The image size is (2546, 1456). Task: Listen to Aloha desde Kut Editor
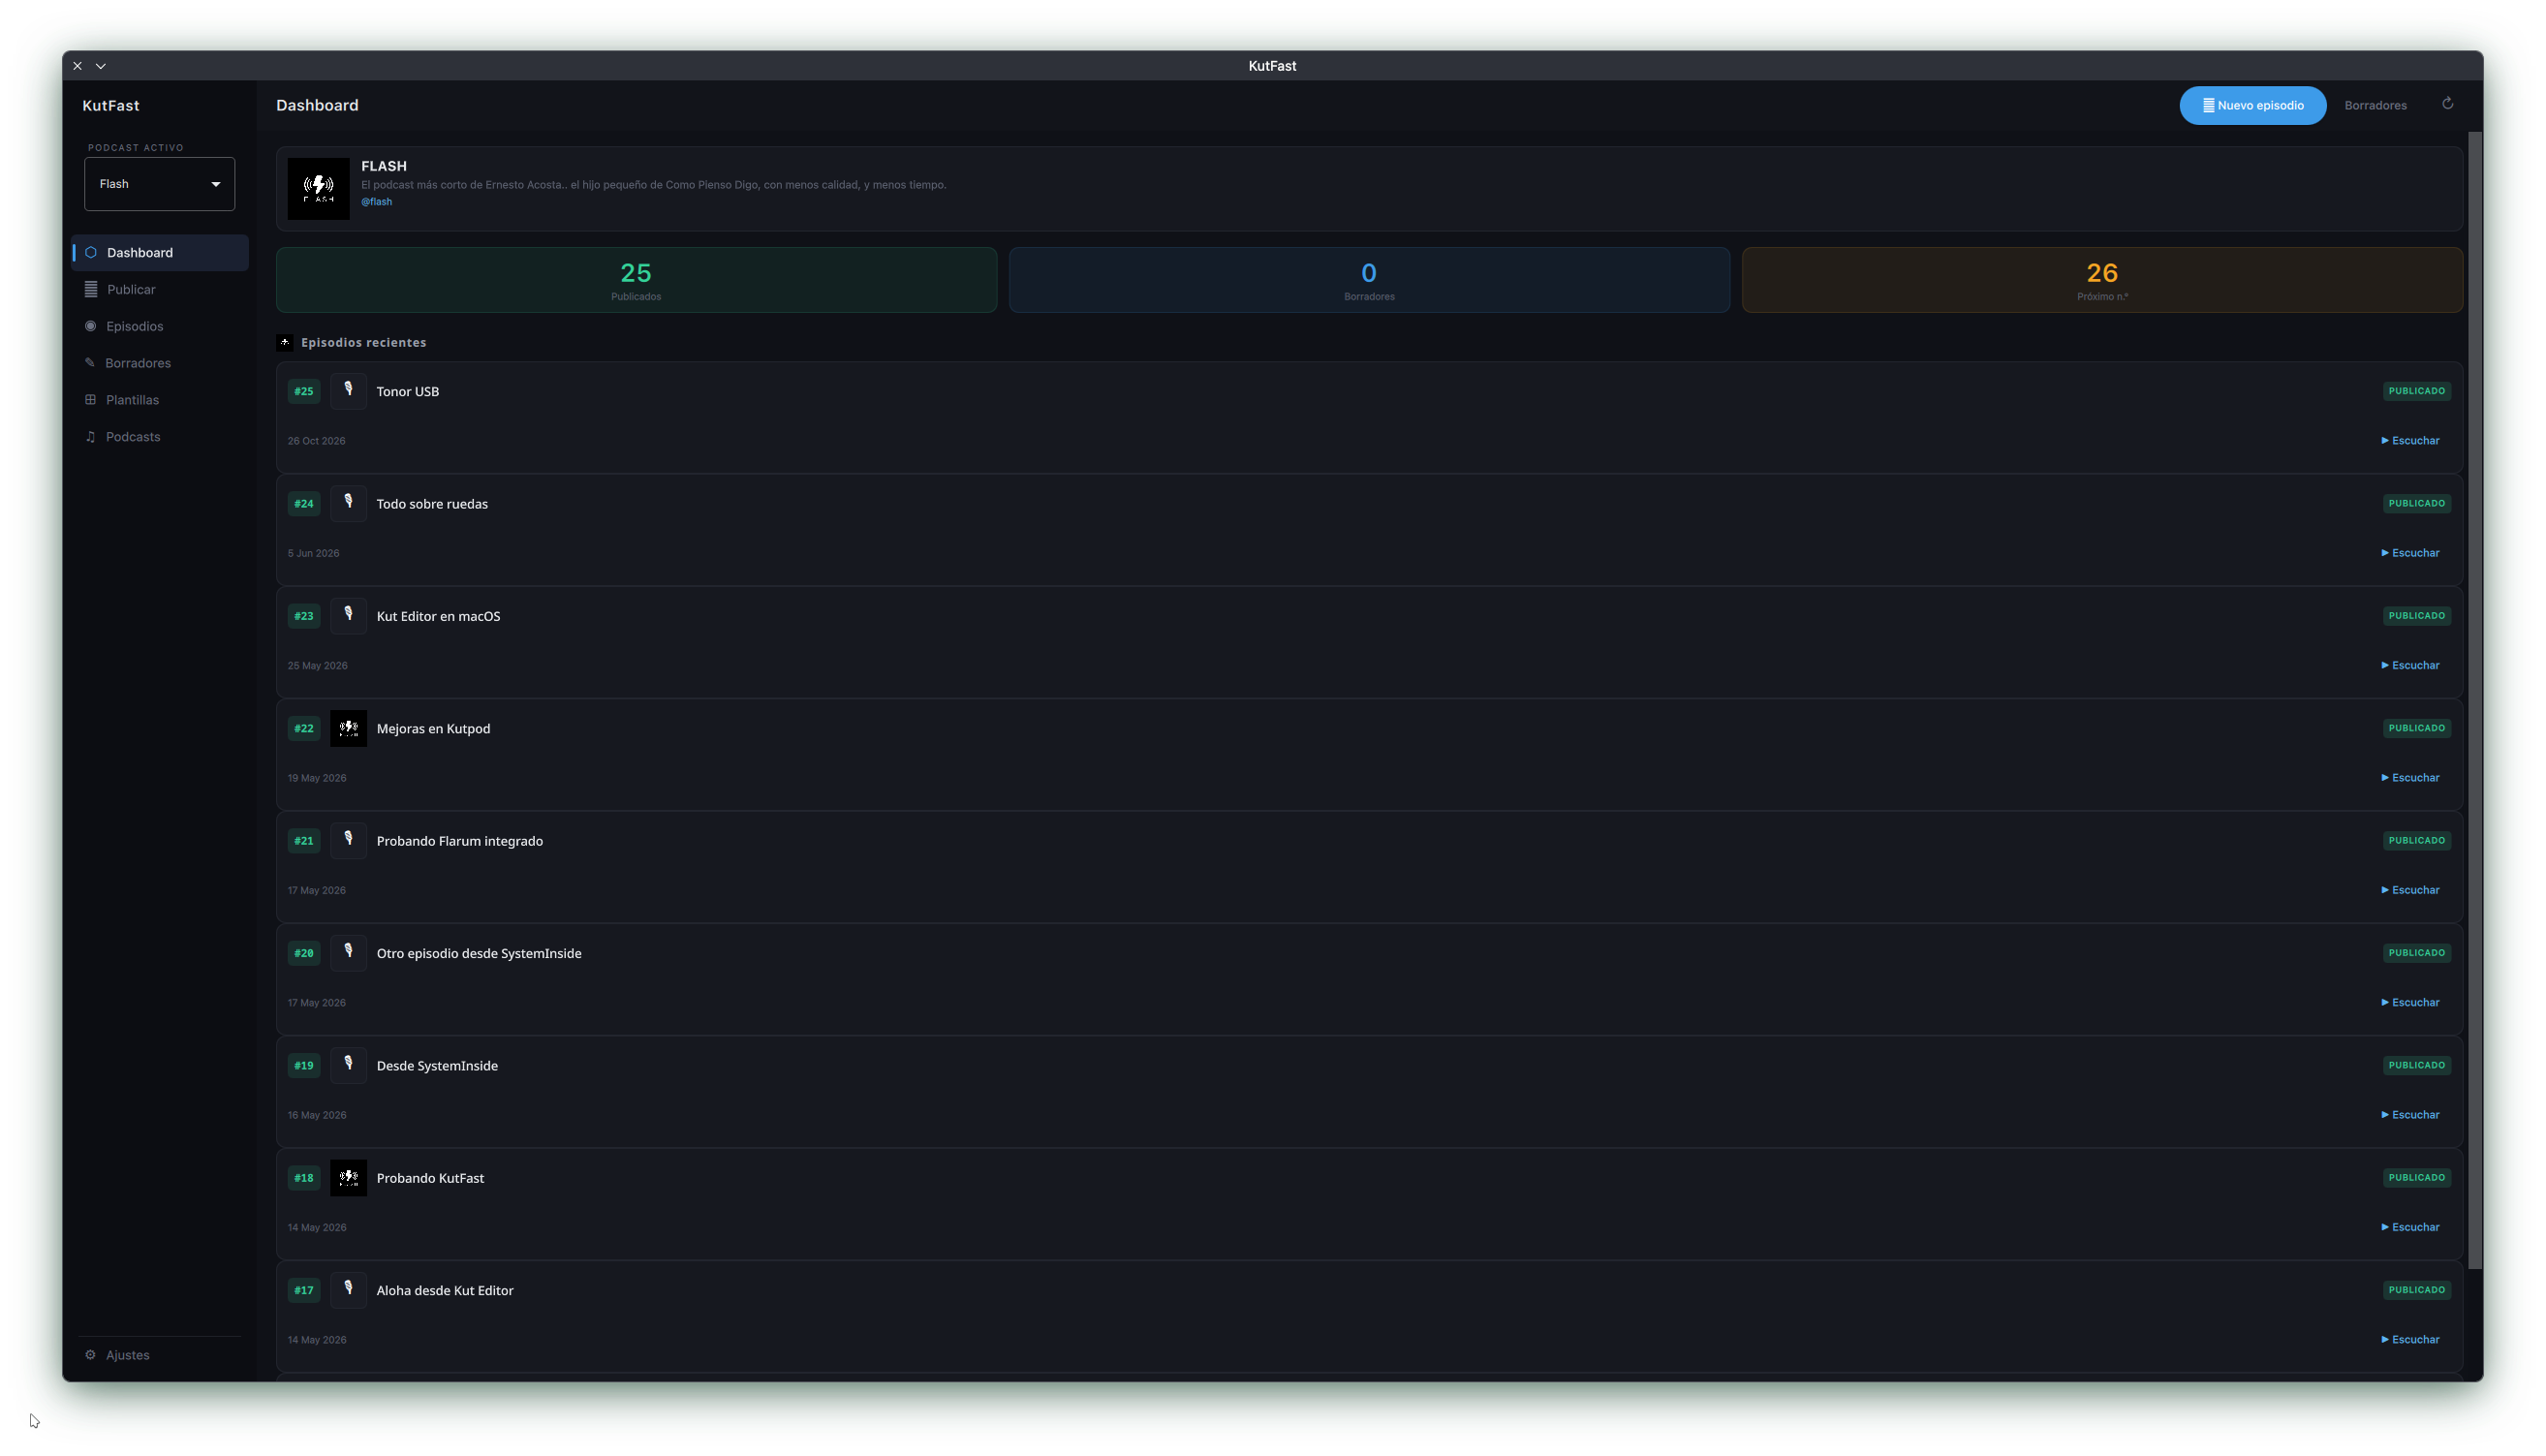coord(2410,1340)
